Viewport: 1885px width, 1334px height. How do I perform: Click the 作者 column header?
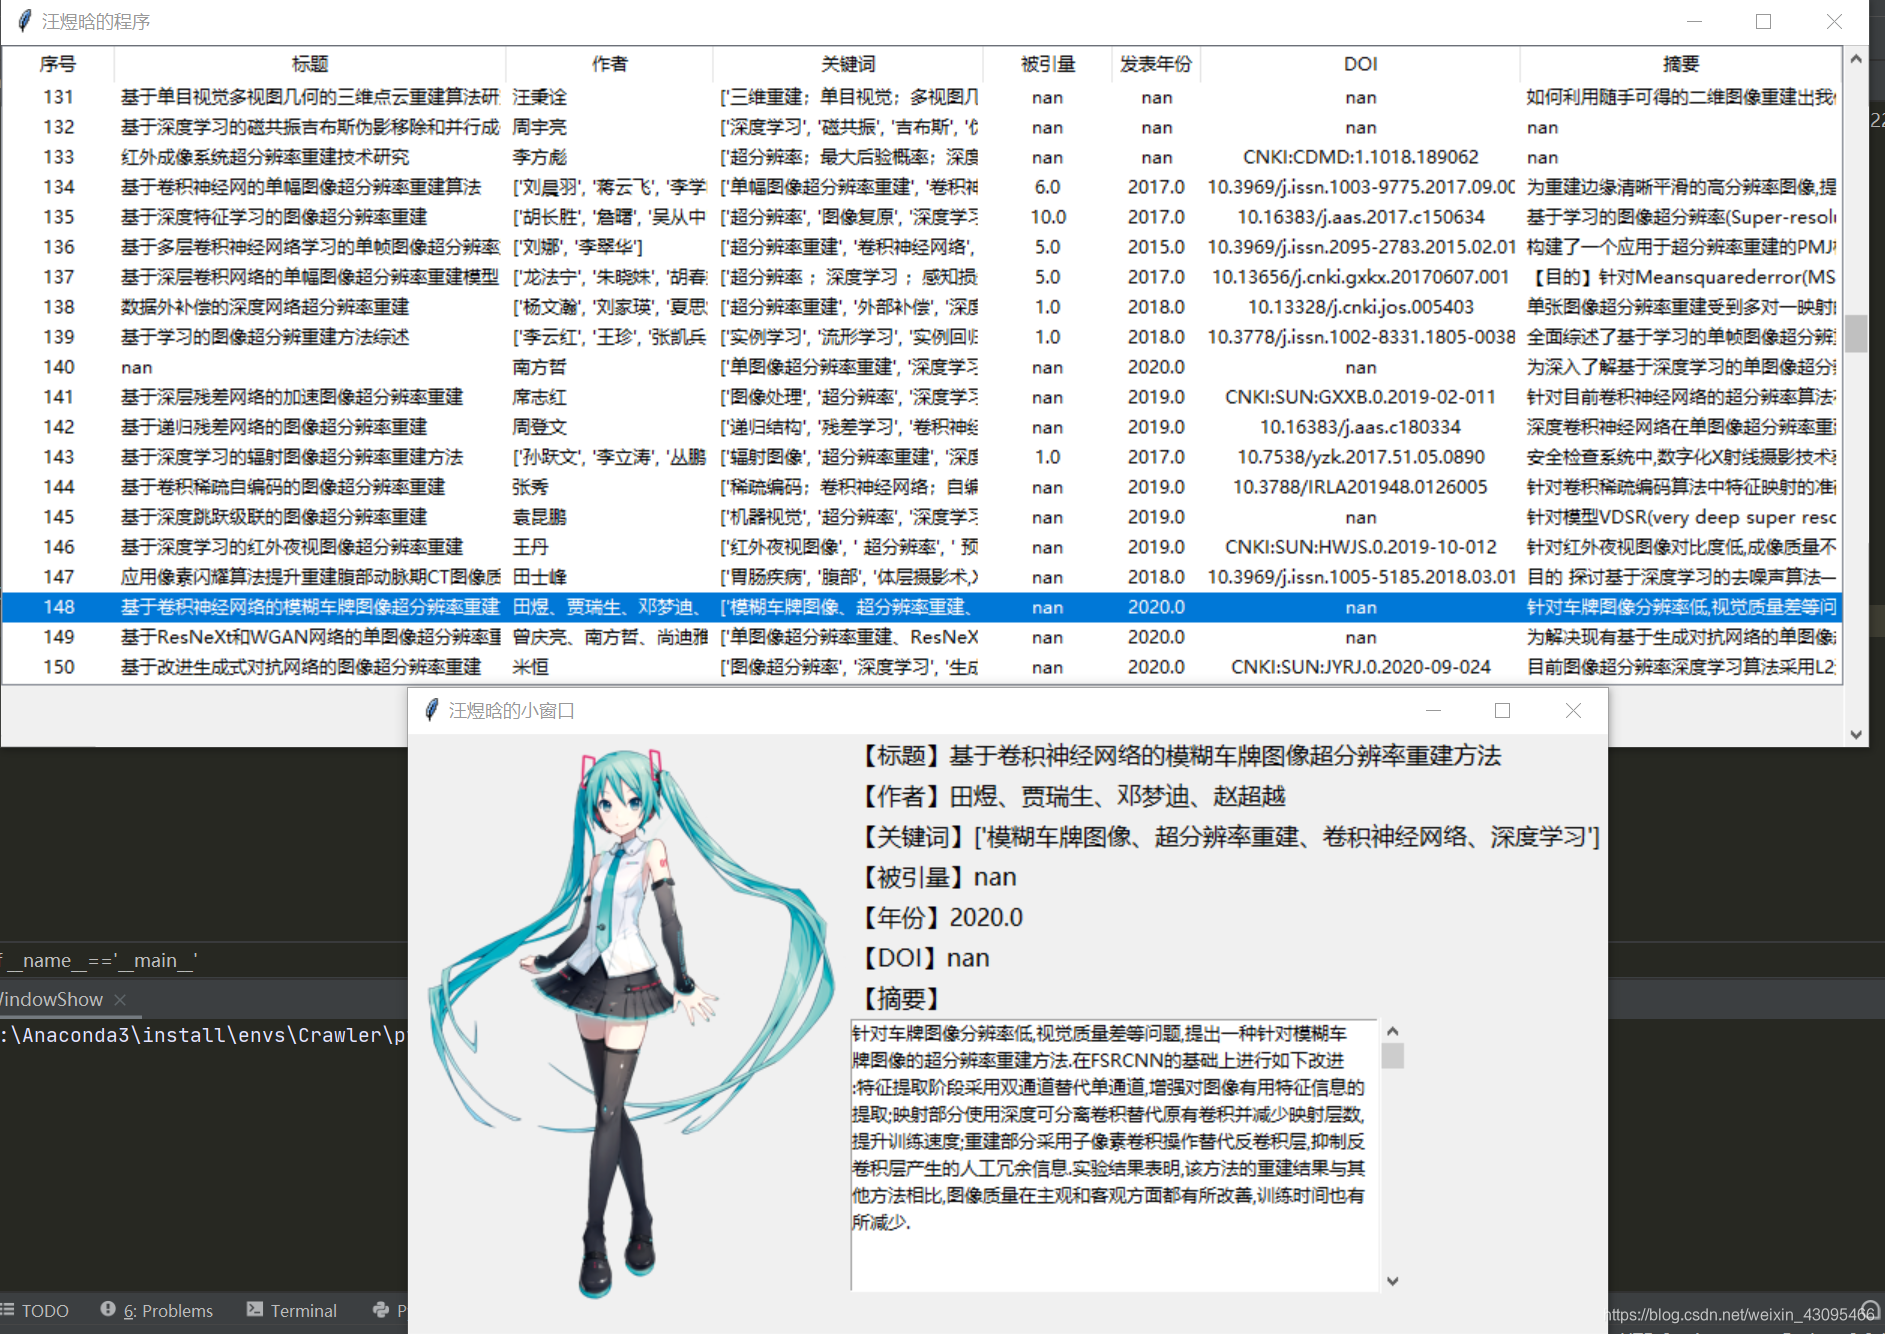[609, 64]
